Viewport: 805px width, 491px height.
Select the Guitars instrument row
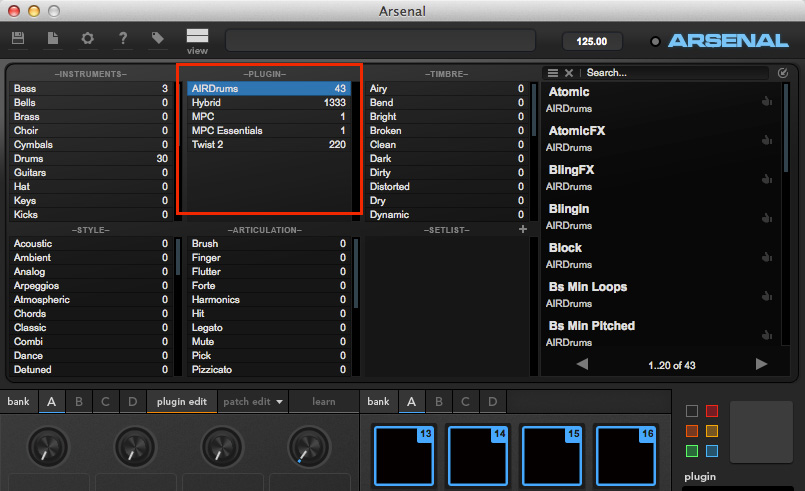(90, 173)
